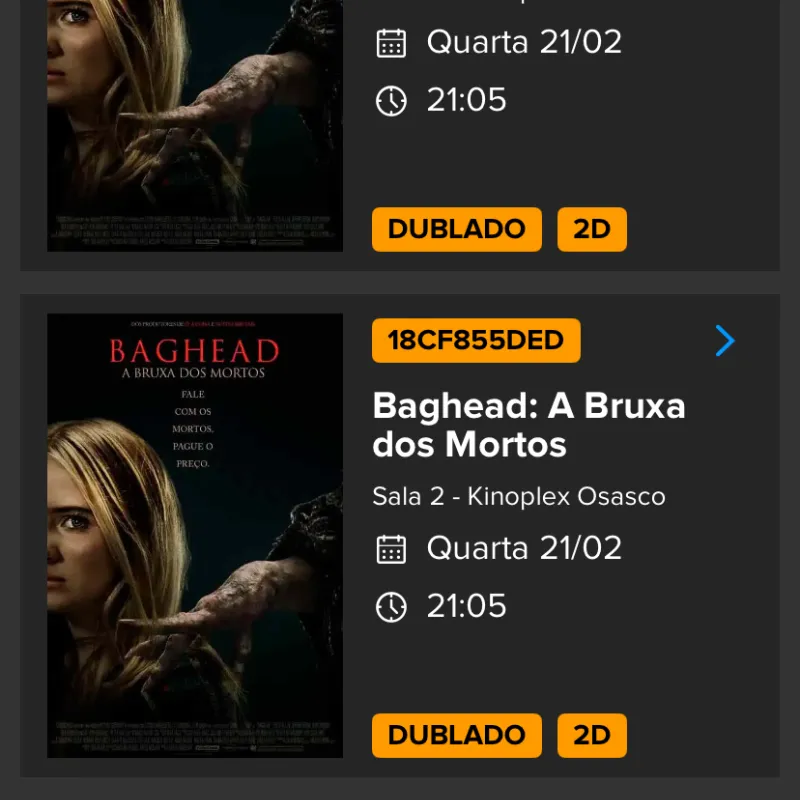Tap the calendar icon in first ticket
The width and height of the screenshot is (800, 800).
point(391,43)
